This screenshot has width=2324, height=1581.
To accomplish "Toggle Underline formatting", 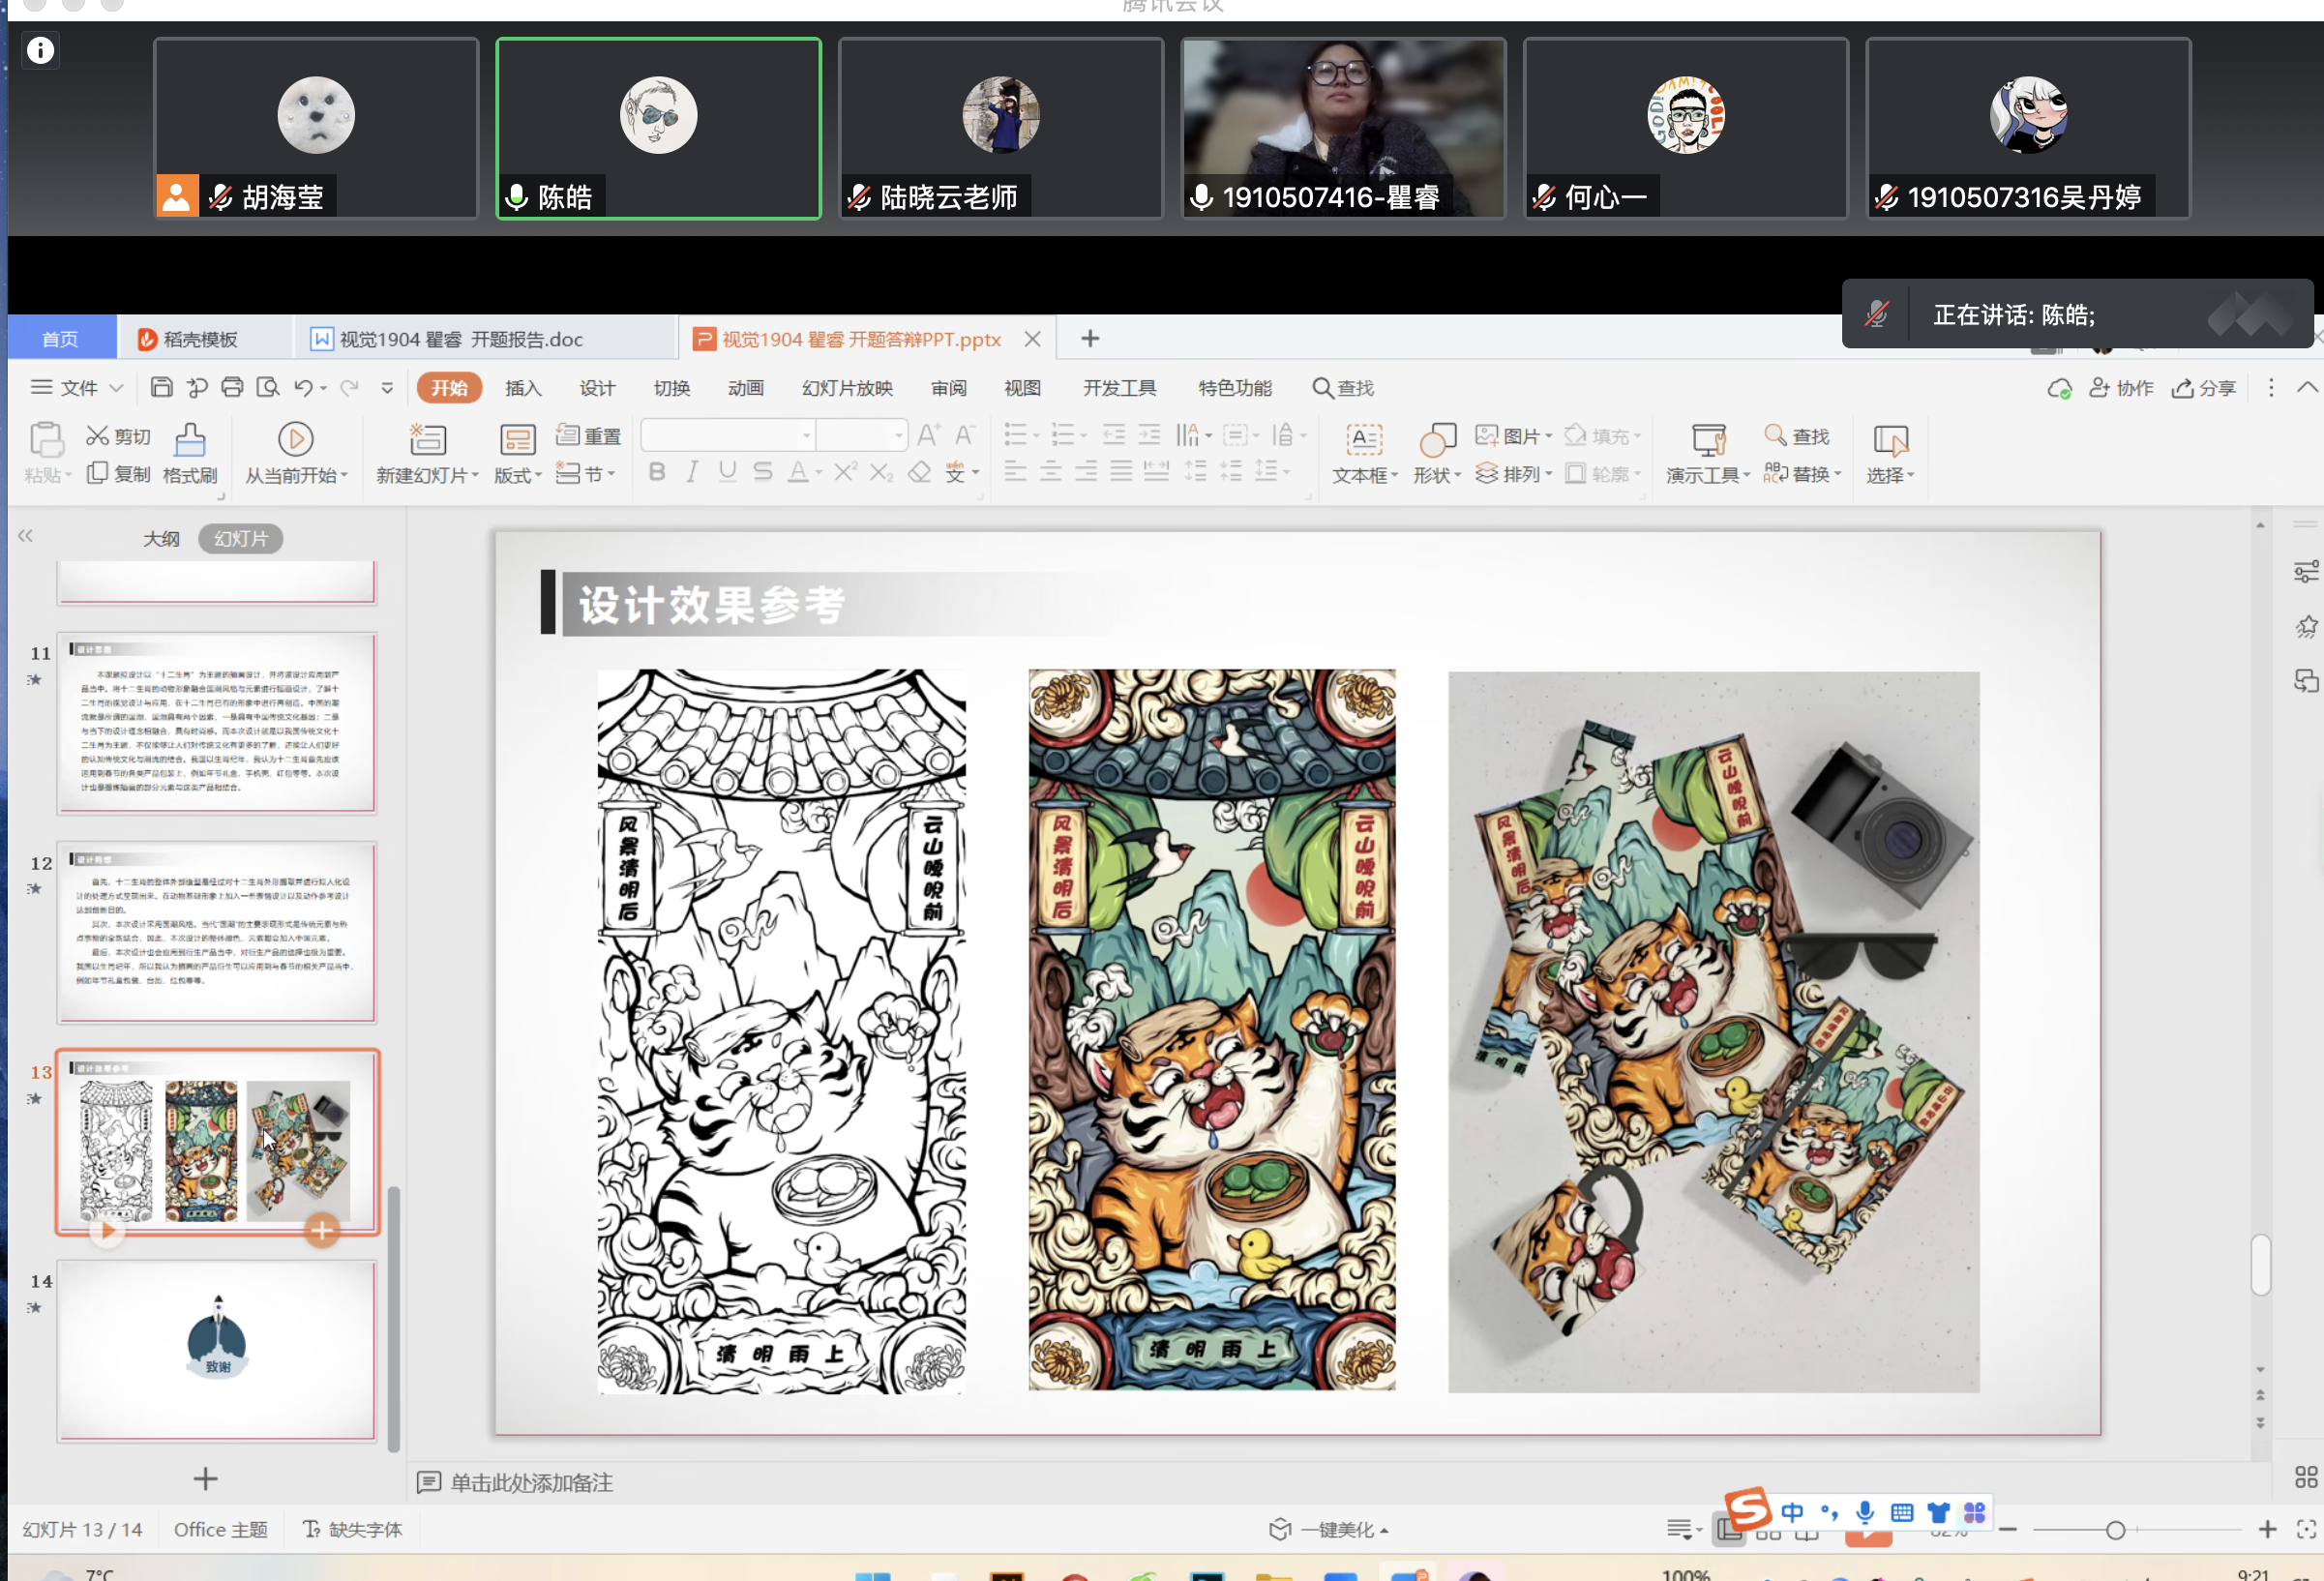I will point(727,472).
